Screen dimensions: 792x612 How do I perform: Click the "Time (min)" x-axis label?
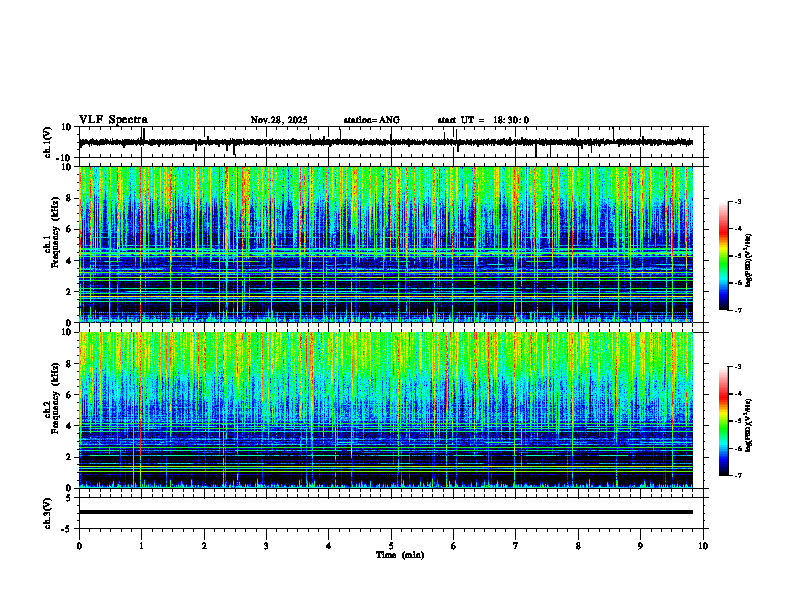pyautogui.click(x=400, y=555)
